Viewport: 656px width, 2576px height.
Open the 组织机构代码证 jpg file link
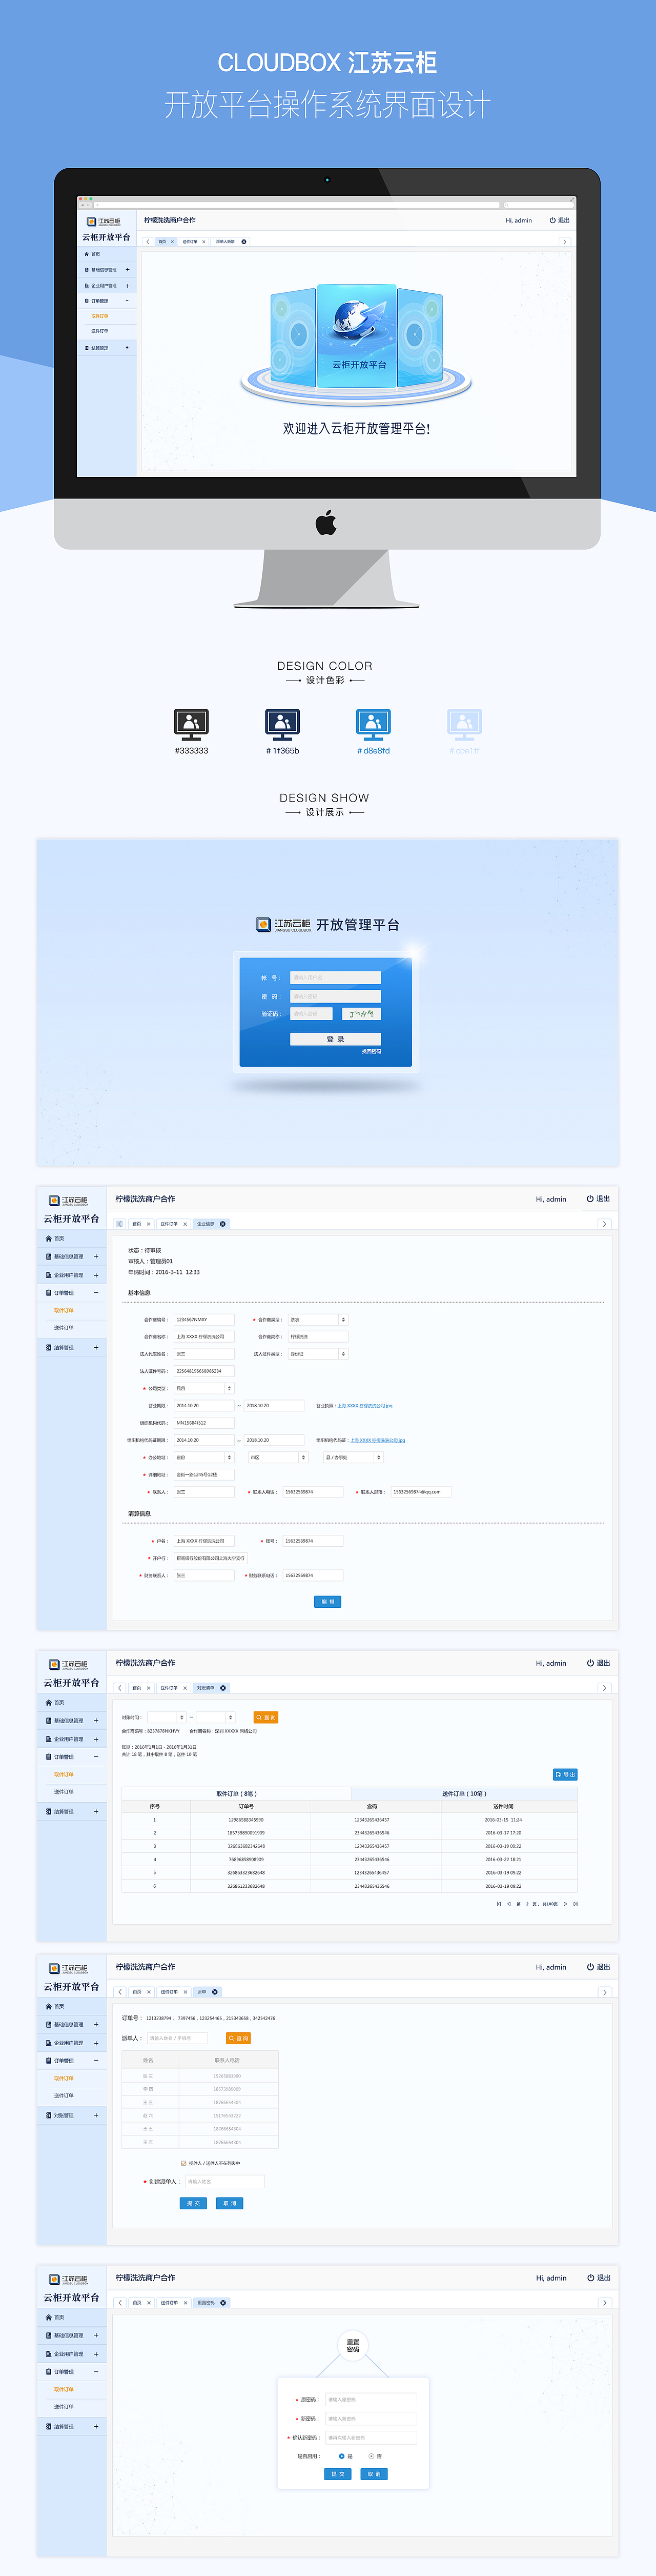[x=377, y=1440]
